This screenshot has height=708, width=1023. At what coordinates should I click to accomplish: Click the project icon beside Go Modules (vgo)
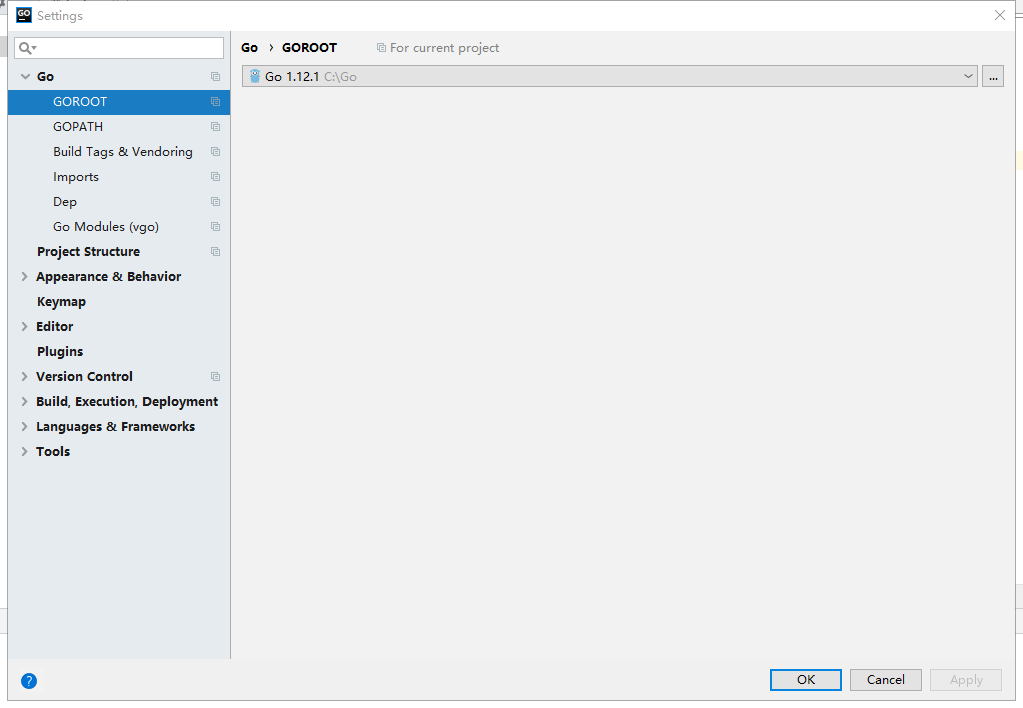[215, 226]
